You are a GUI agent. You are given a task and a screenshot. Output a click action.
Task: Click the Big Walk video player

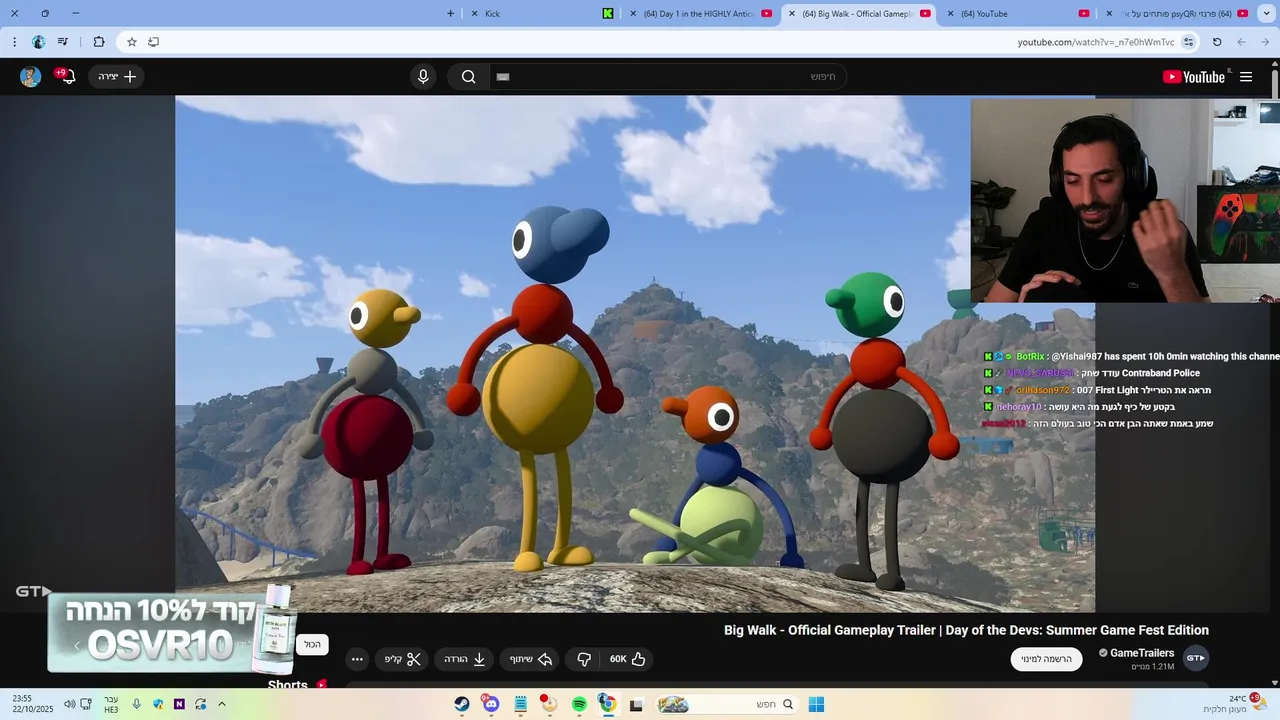(635, 354)
